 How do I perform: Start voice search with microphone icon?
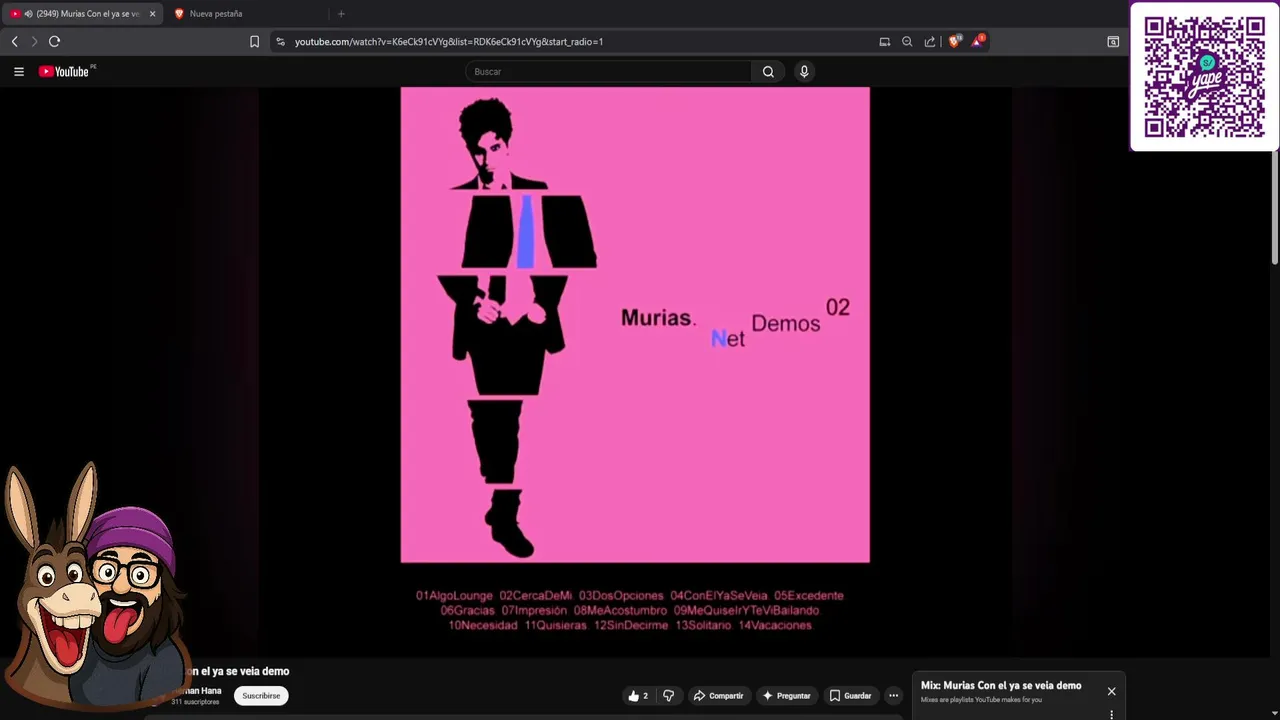804,72
